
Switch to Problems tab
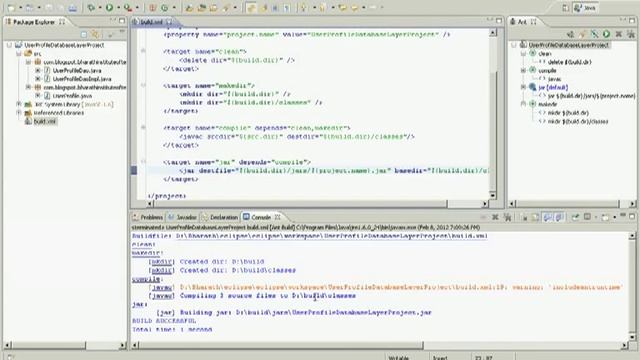(148, 217)
